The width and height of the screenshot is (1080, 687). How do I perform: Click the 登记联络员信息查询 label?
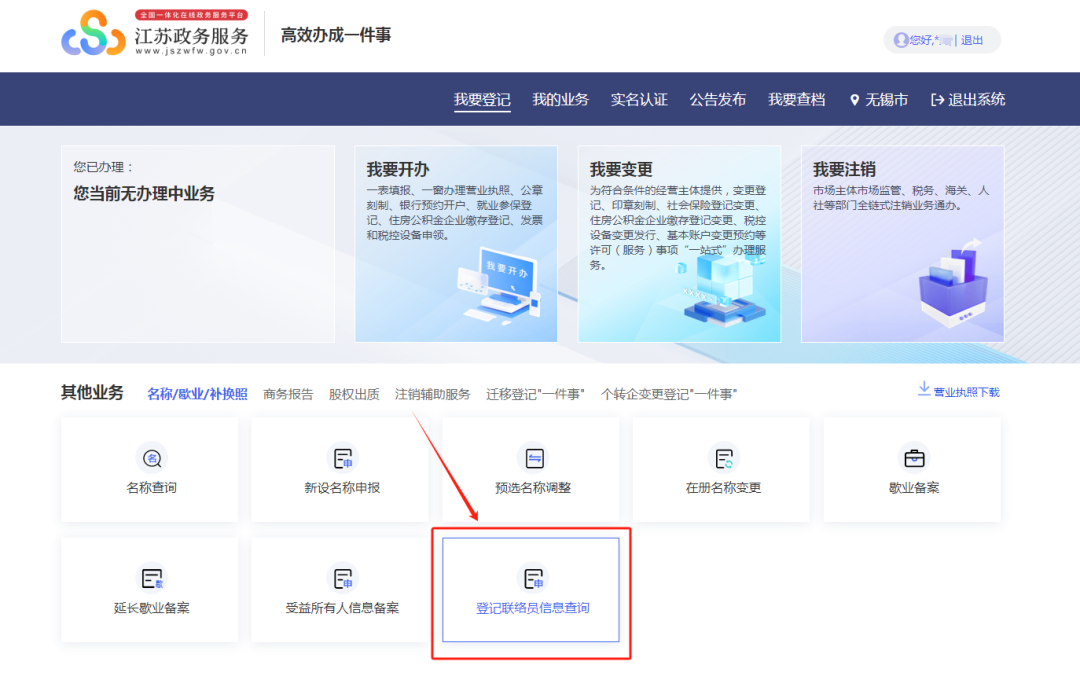pos(533,608)
